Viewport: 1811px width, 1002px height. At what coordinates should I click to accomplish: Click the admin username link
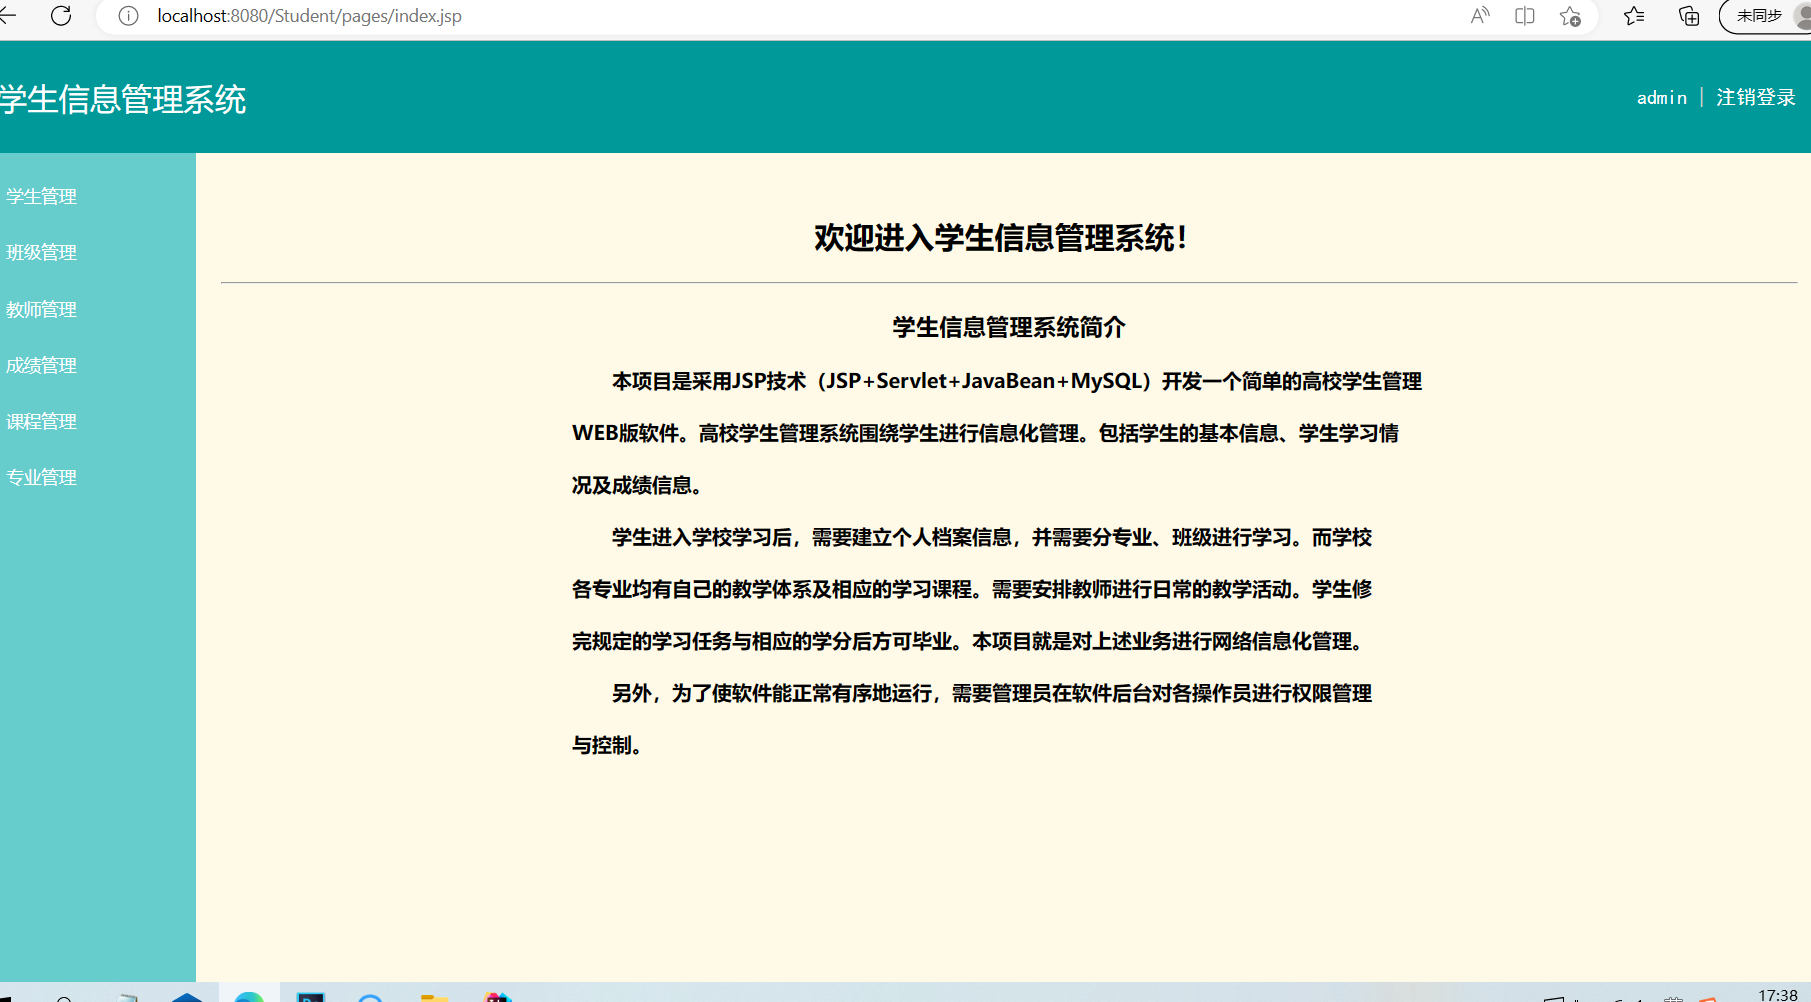point(1661,98)
